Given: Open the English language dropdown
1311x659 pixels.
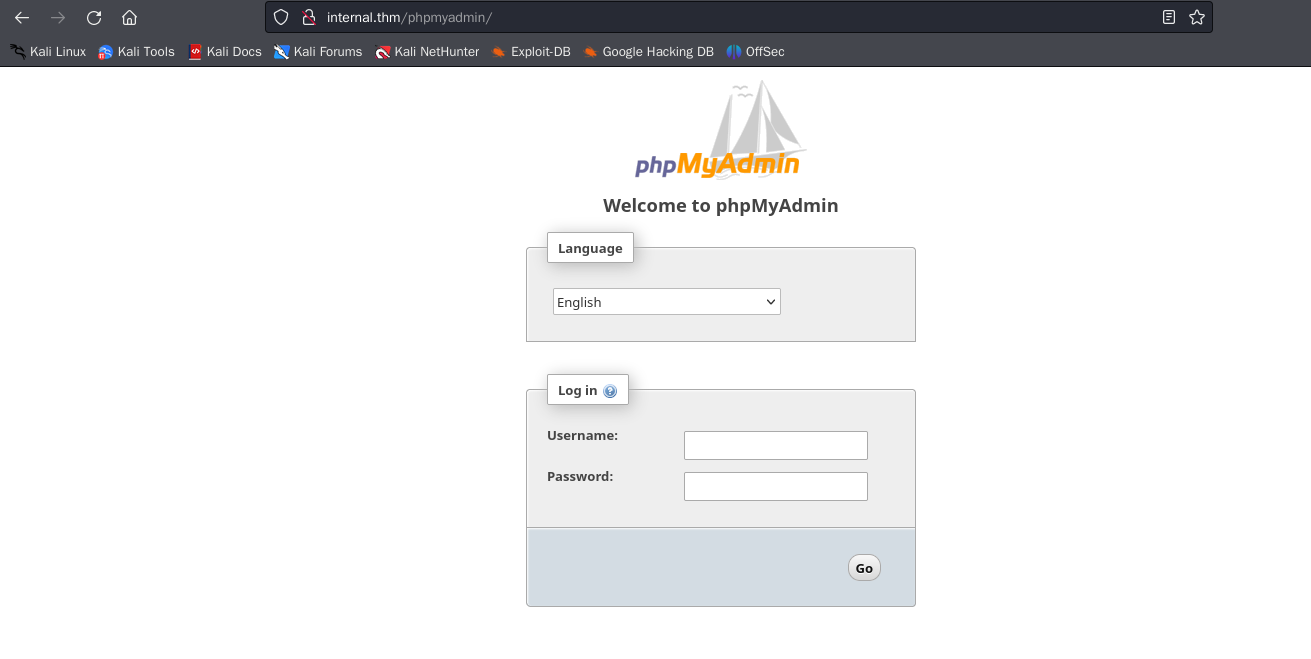Looking at the screenshot, I should pos(667,302).
